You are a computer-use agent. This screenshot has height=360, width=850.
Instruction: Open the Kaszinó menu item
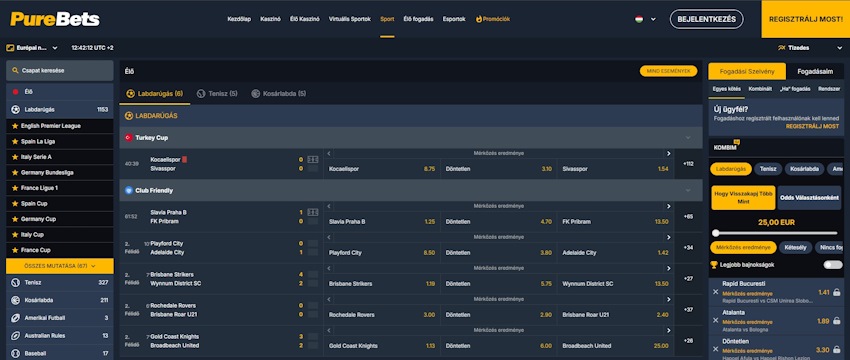pyautogui.click(x=270, y=19)
